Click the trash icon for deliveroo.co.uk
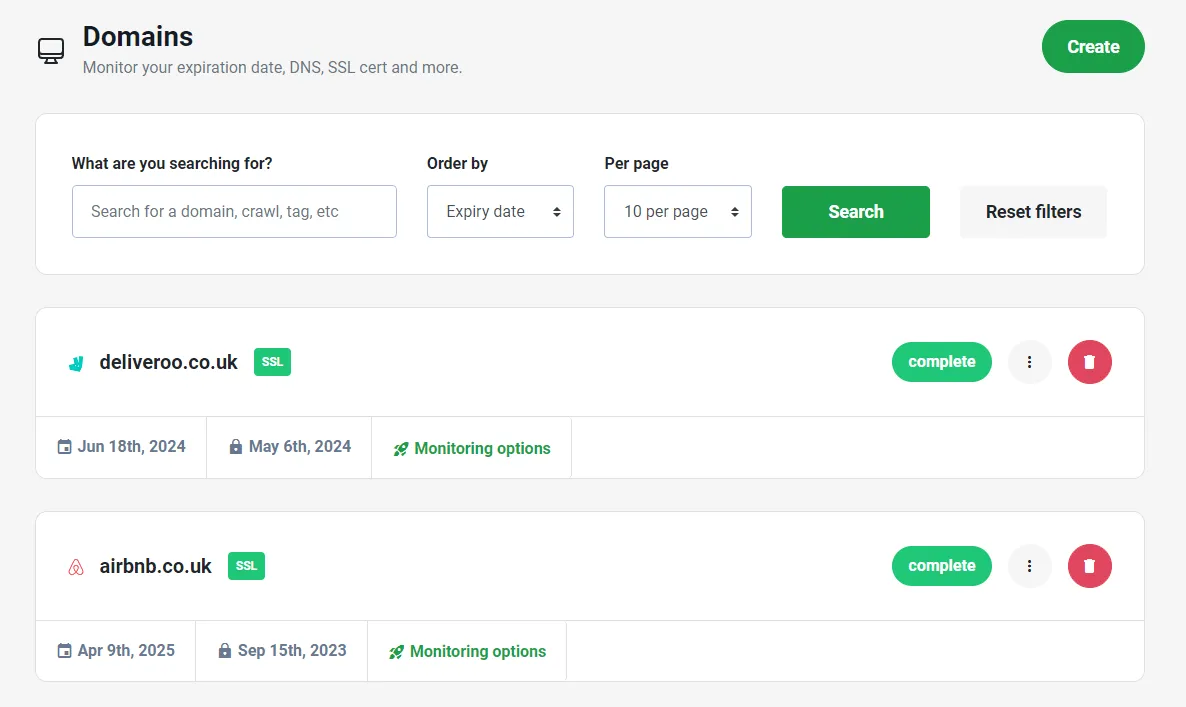Screen dimensions: 1186x707 click(x=1089, y=362)
